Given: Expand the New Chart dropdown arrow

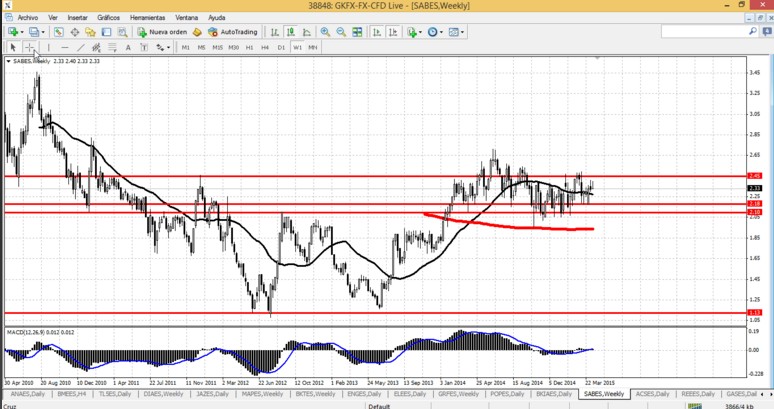Looking at the screenshot, I should [x=21, y=33].
